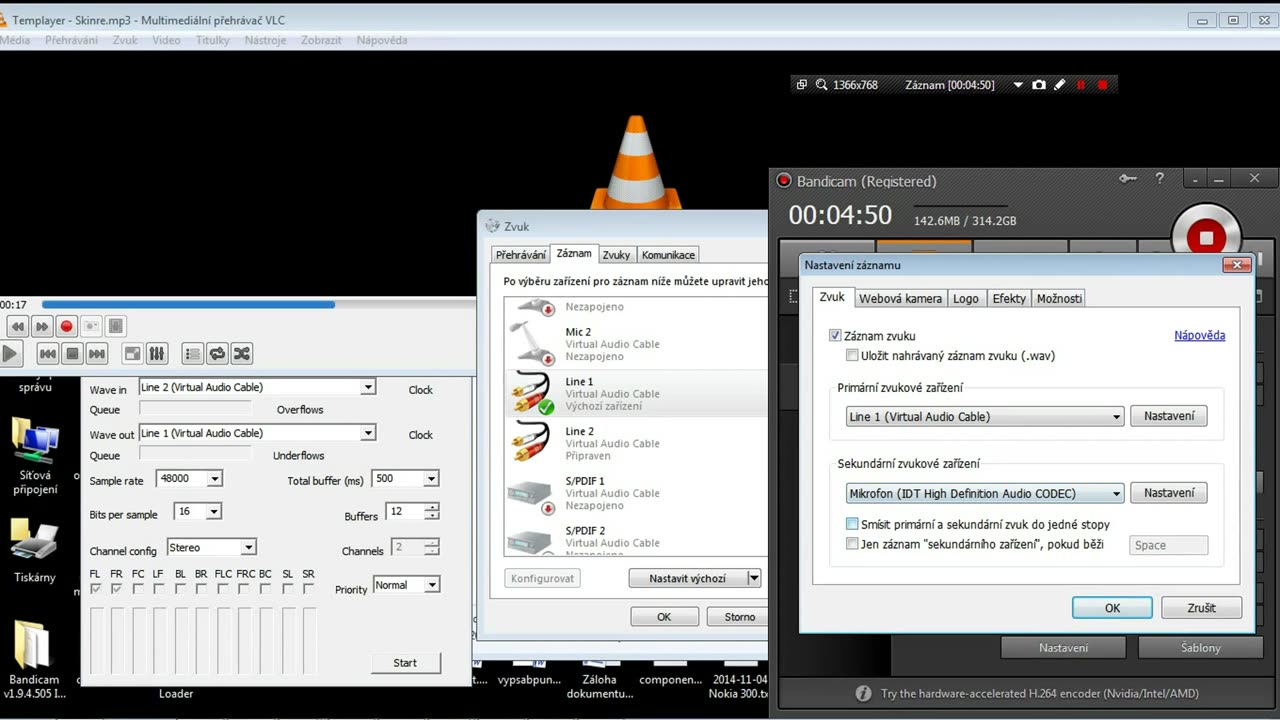Toggle VLC shuffle icon

click(x=242, y=353)
